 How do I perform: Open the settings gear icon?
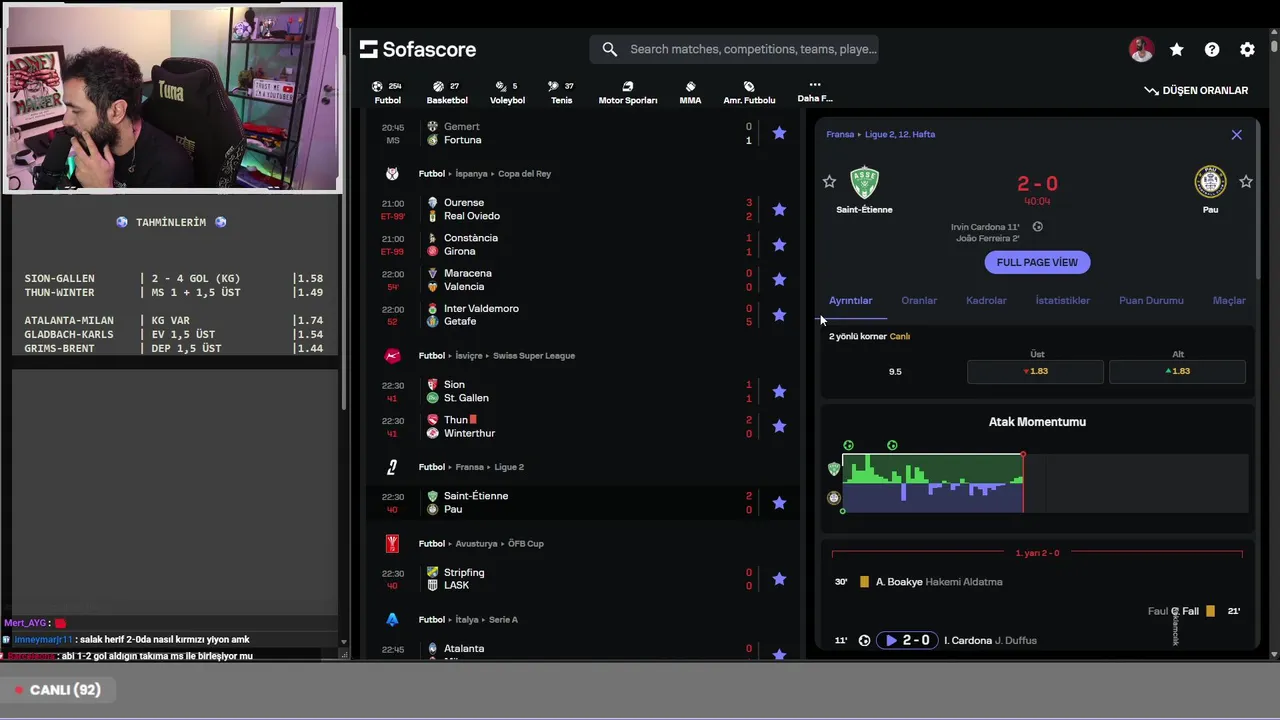click(1247, 49)
